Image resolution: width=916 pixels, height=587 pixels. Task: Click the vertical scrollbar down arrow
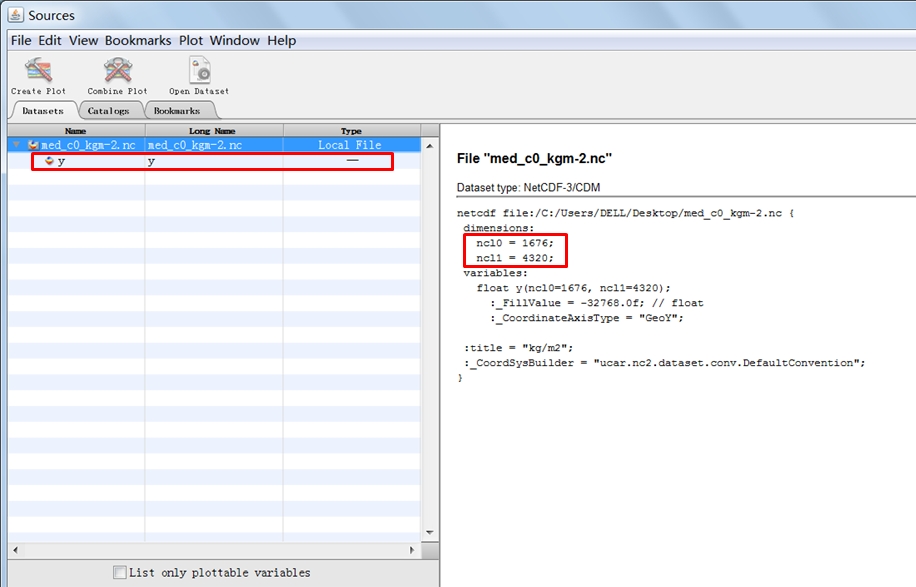pyautogui.click(x=430, y=533)
